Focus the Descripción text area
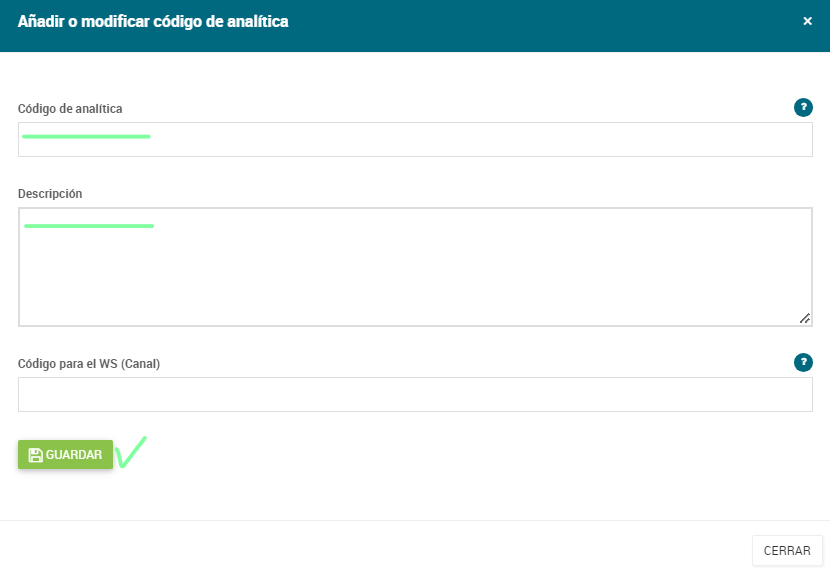The image size is (830, 571). click(x=415, y=267)
